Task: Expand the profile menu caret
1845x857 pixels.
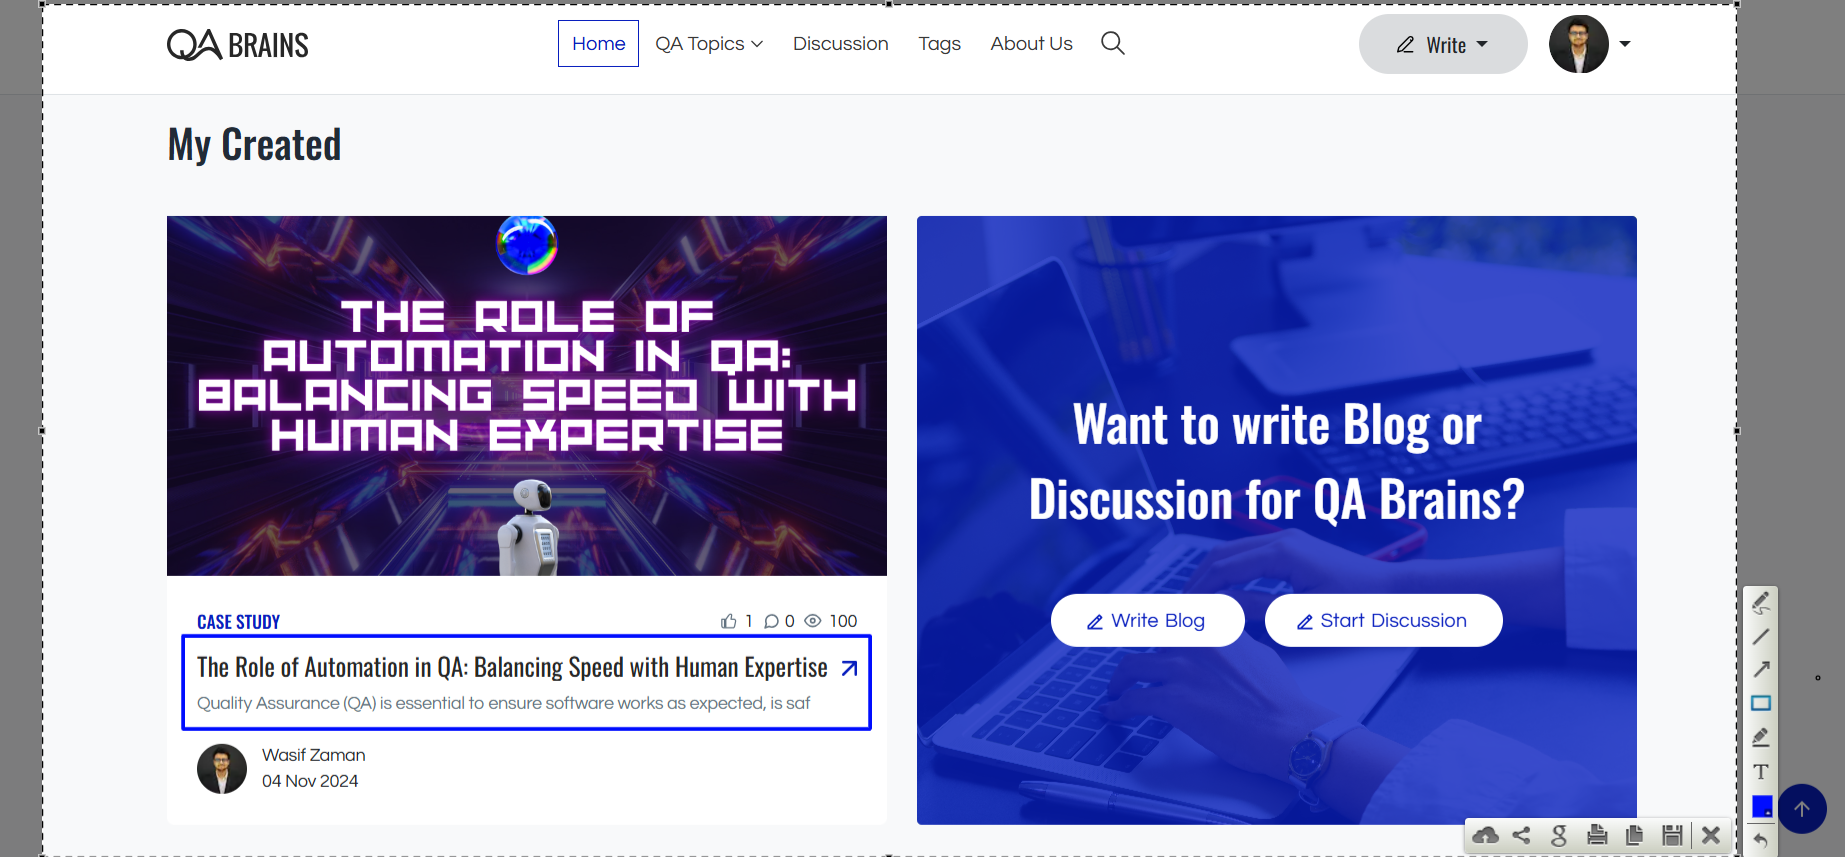Action: 1625,44
